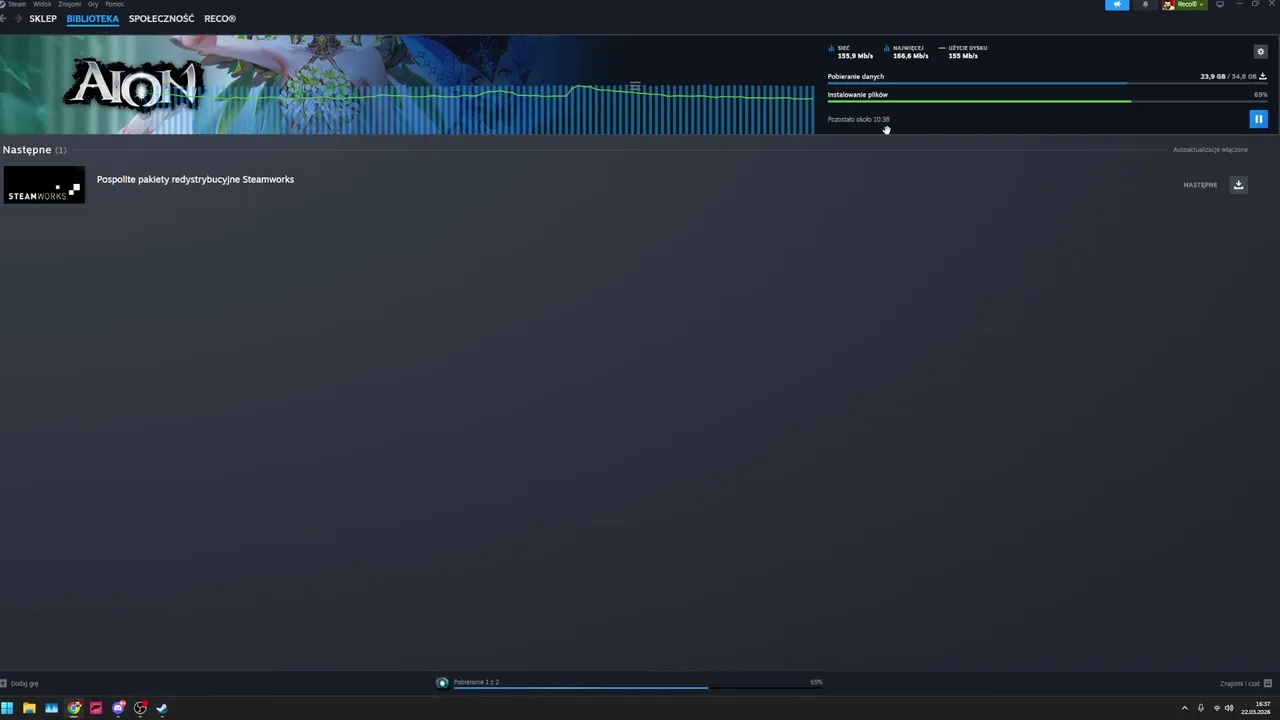Click the back navigation arrow

tap(4, 19)
